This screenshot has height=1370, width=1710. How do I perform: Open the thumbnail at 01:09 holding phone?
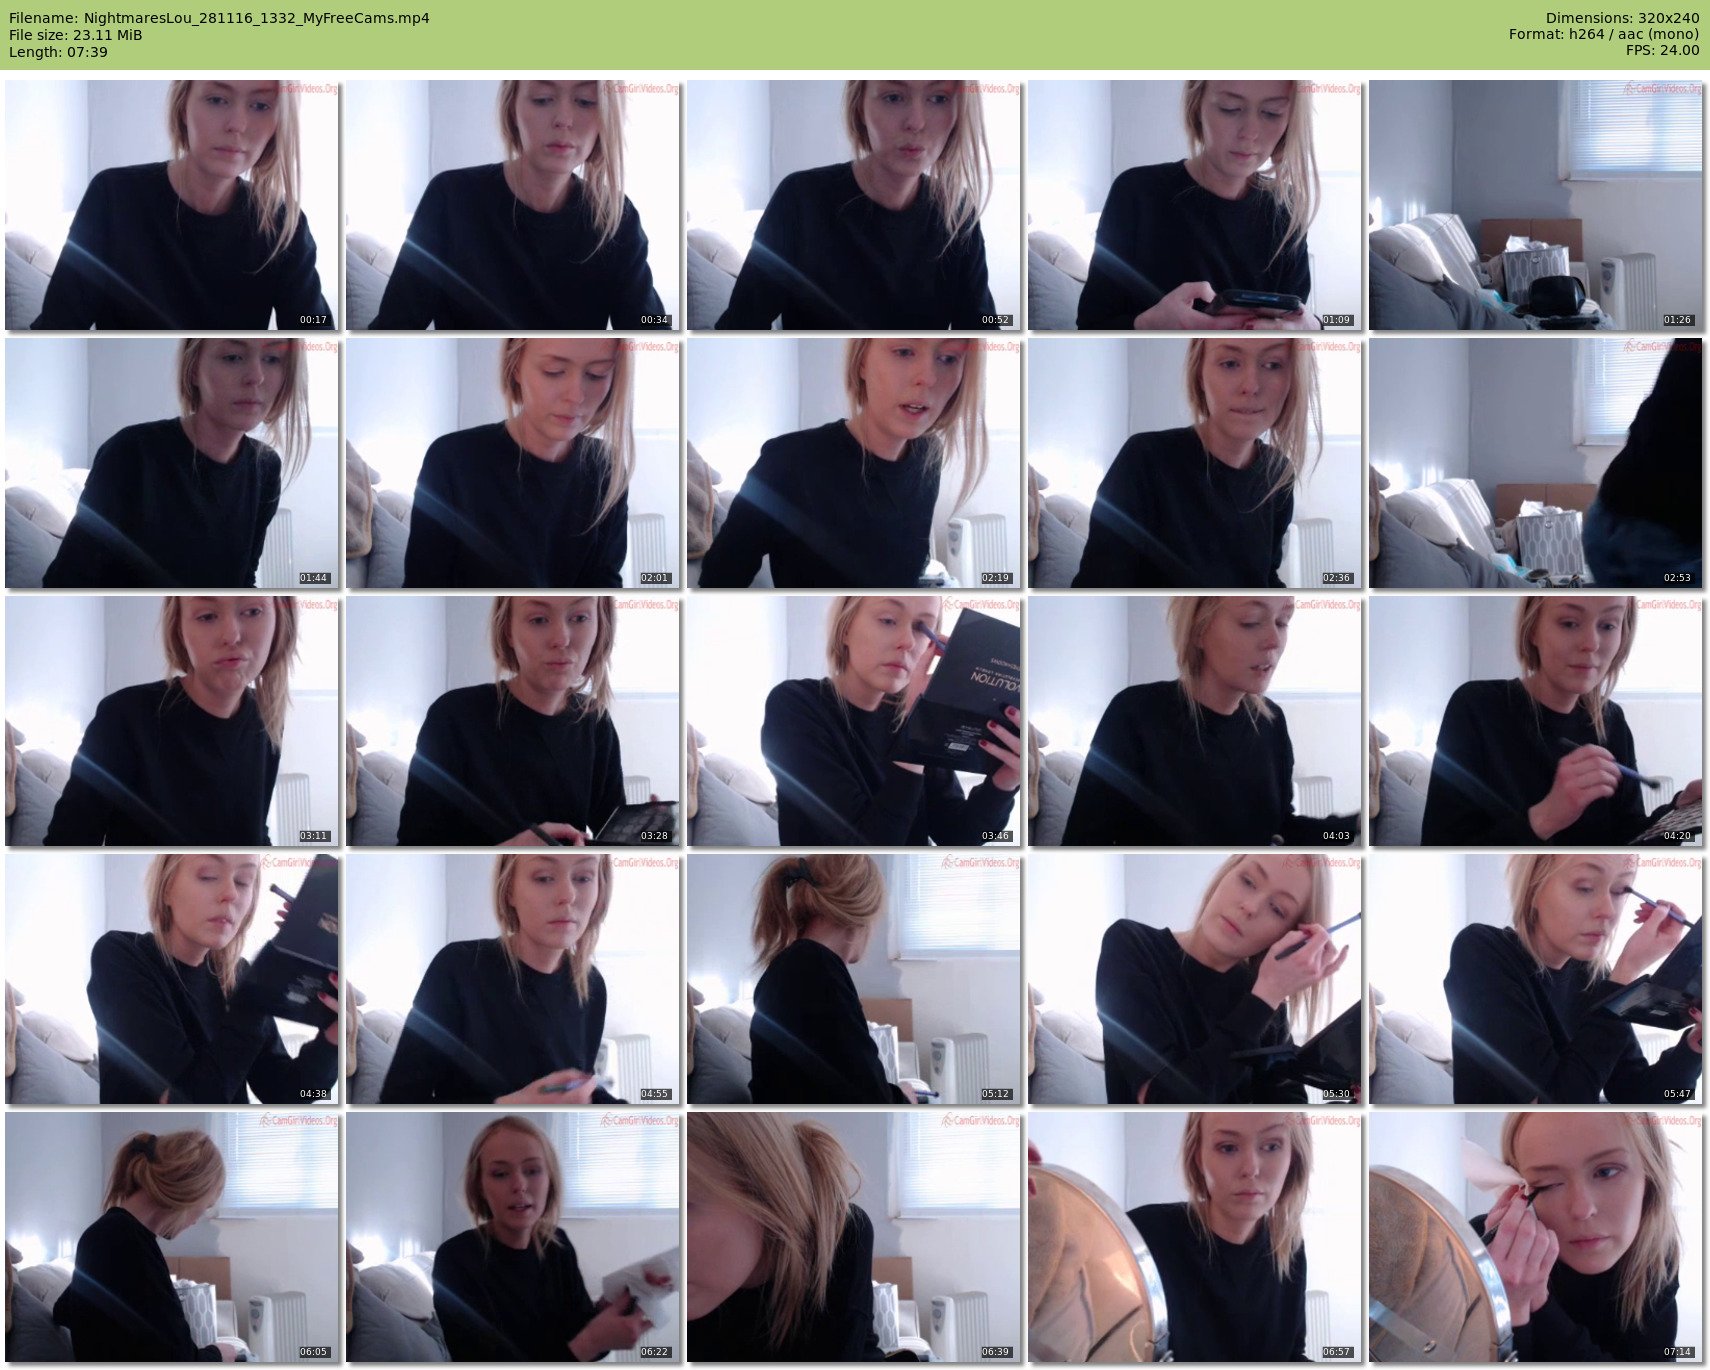pos(1194,205)
